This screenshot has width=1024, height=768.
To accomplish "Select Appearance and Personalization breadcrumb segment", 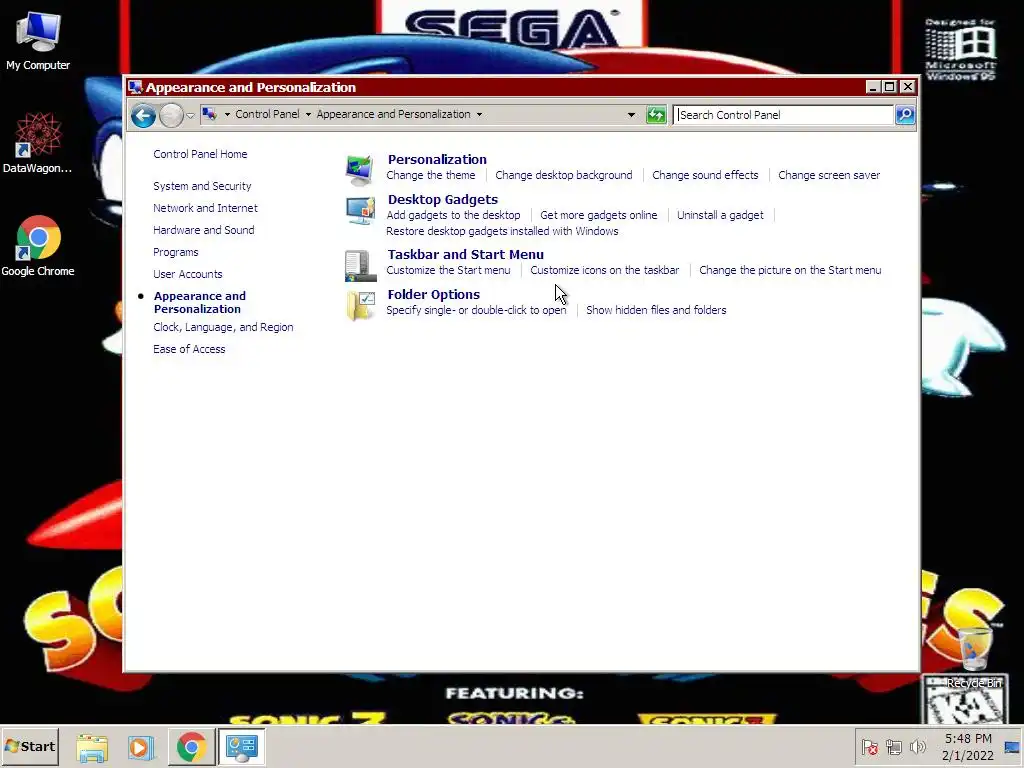I will (393, 114).
